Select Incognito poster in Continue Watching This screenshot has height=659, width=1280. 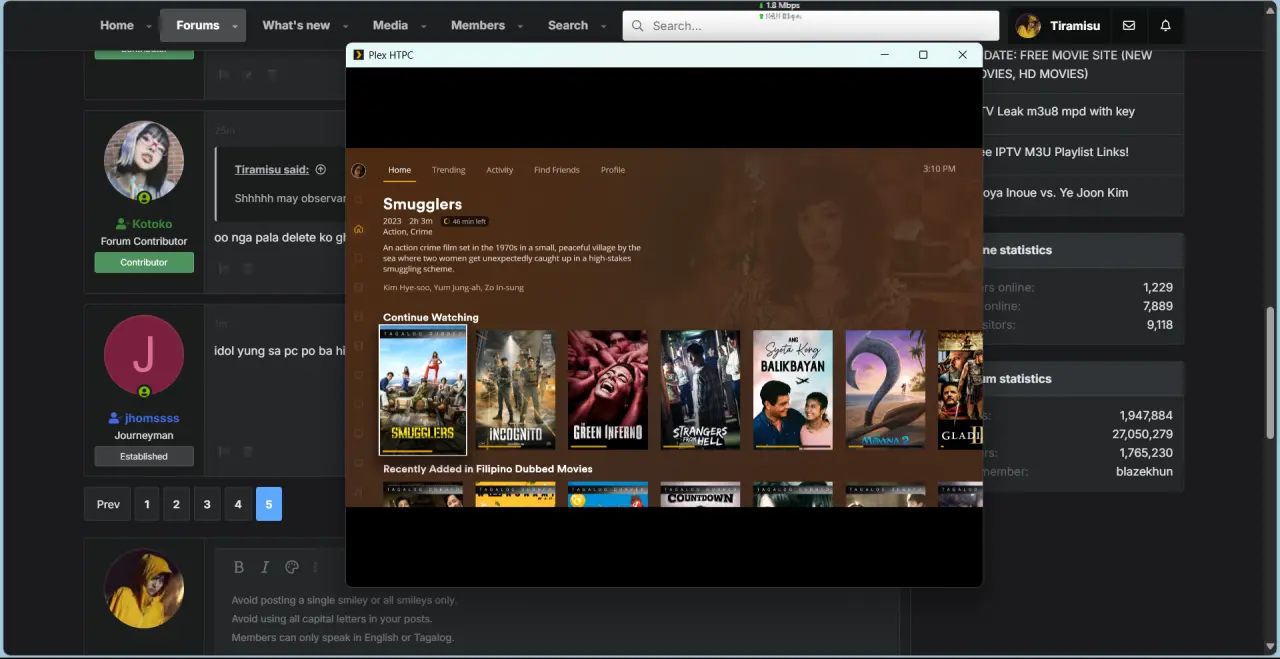click(515, 389)
